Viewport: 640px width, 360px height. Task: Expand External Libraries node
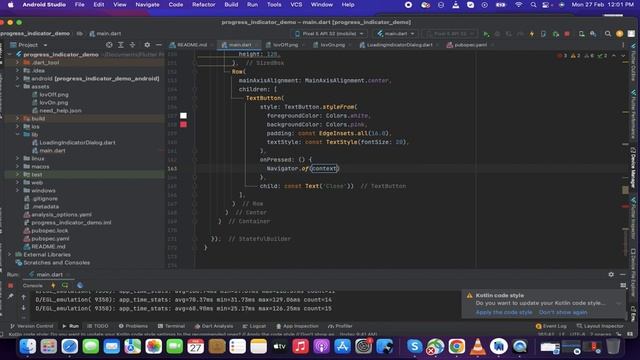click(10, 254)
